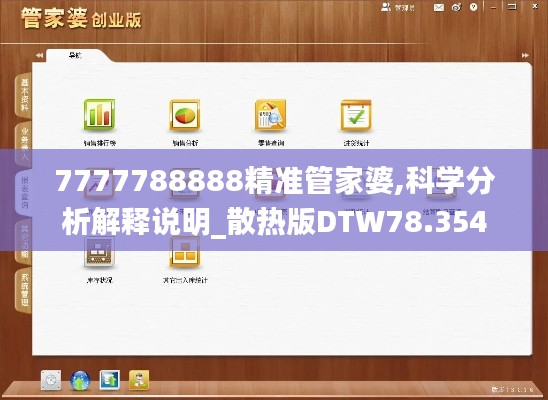Viewport: 548px width, 400px height.
Task: Open the 销售分析 pie chart icon
Action: (185, 115)
